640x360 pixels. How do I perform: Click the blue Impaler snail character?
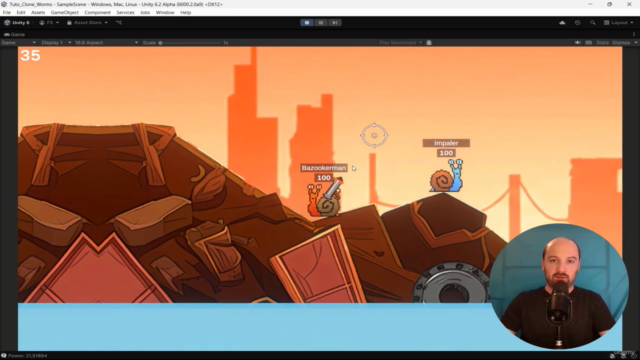click(x=446, y=176)
